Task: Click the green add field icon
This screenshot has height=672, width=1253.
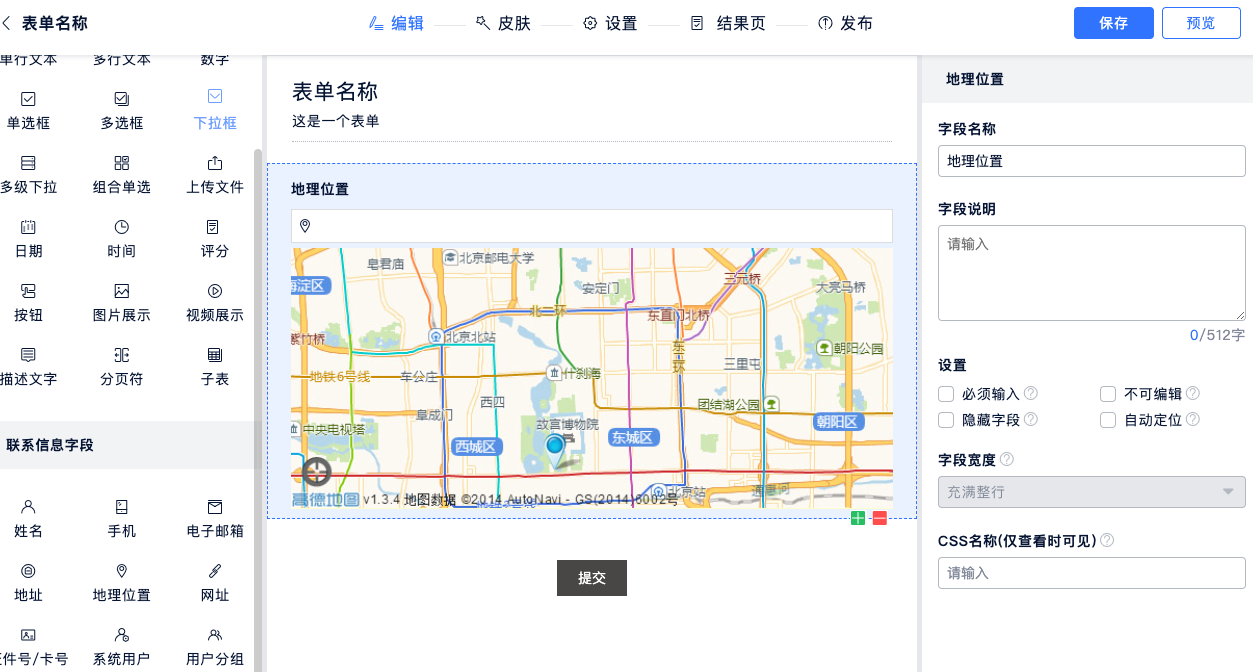Action: (858, 518)
